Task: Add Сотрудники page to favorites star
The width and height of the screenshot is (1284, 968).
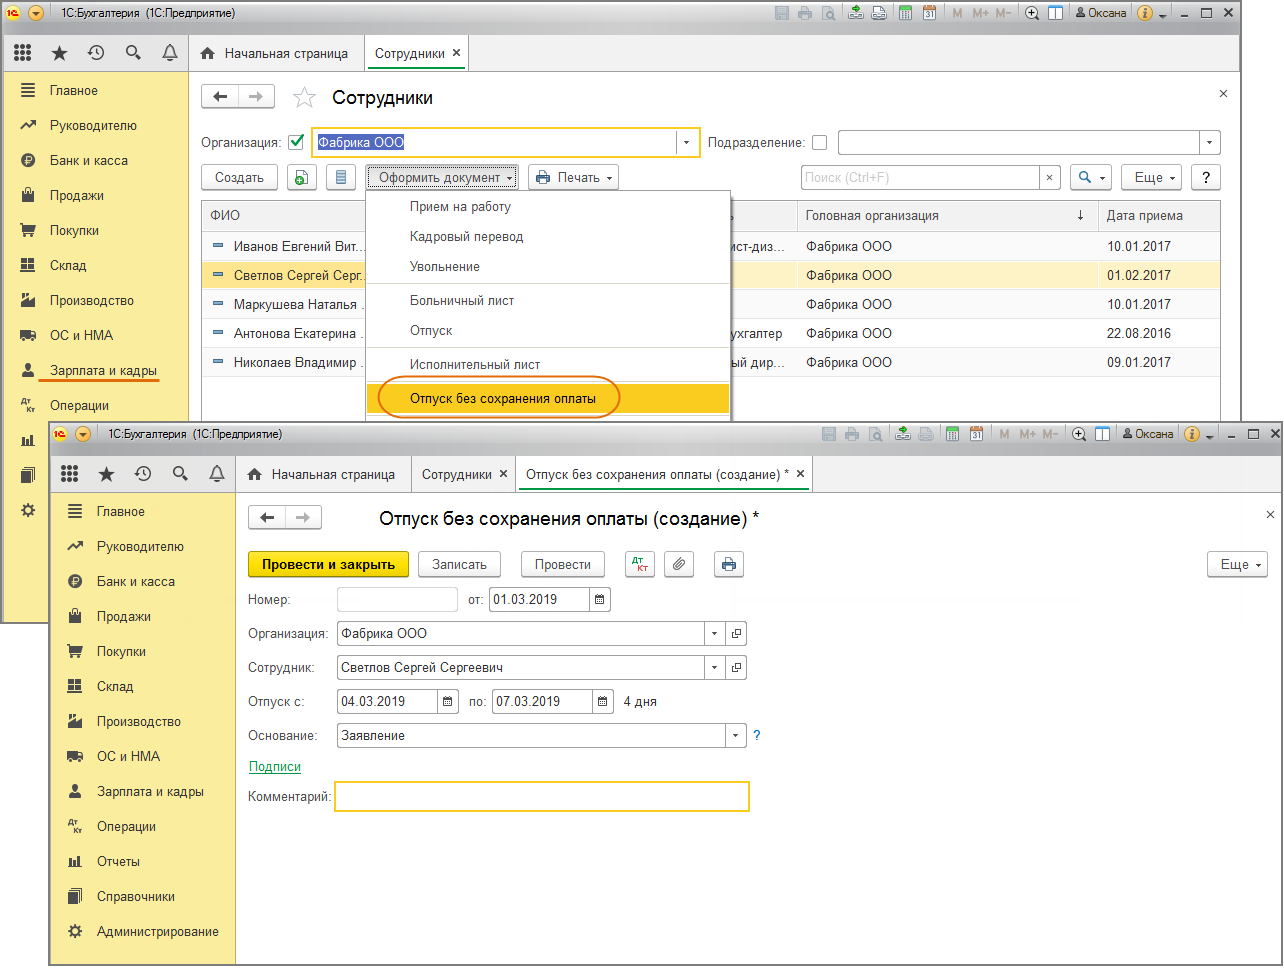Action: pyautogui.click(x=304, y=97)
